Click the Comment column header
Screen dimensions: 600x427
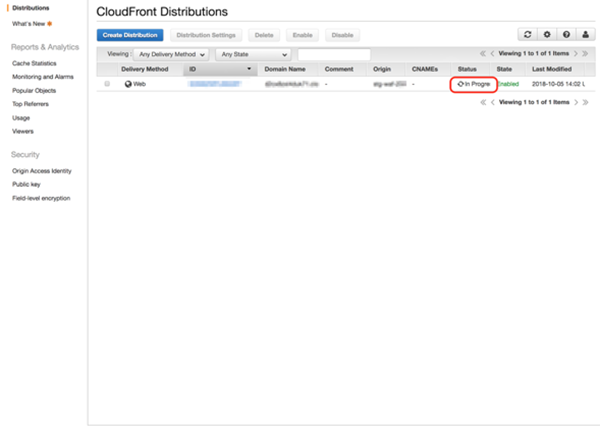[x=339, y=69]
